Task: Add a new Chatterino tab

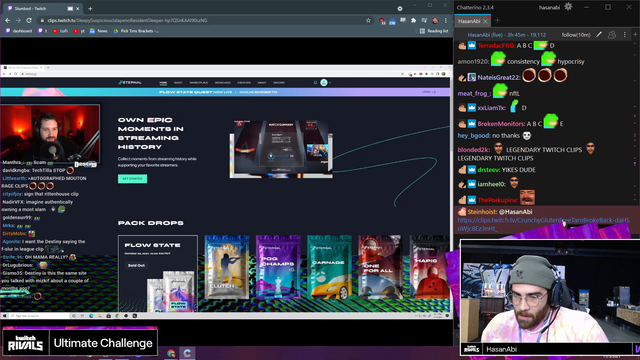Action: (498, 21)
